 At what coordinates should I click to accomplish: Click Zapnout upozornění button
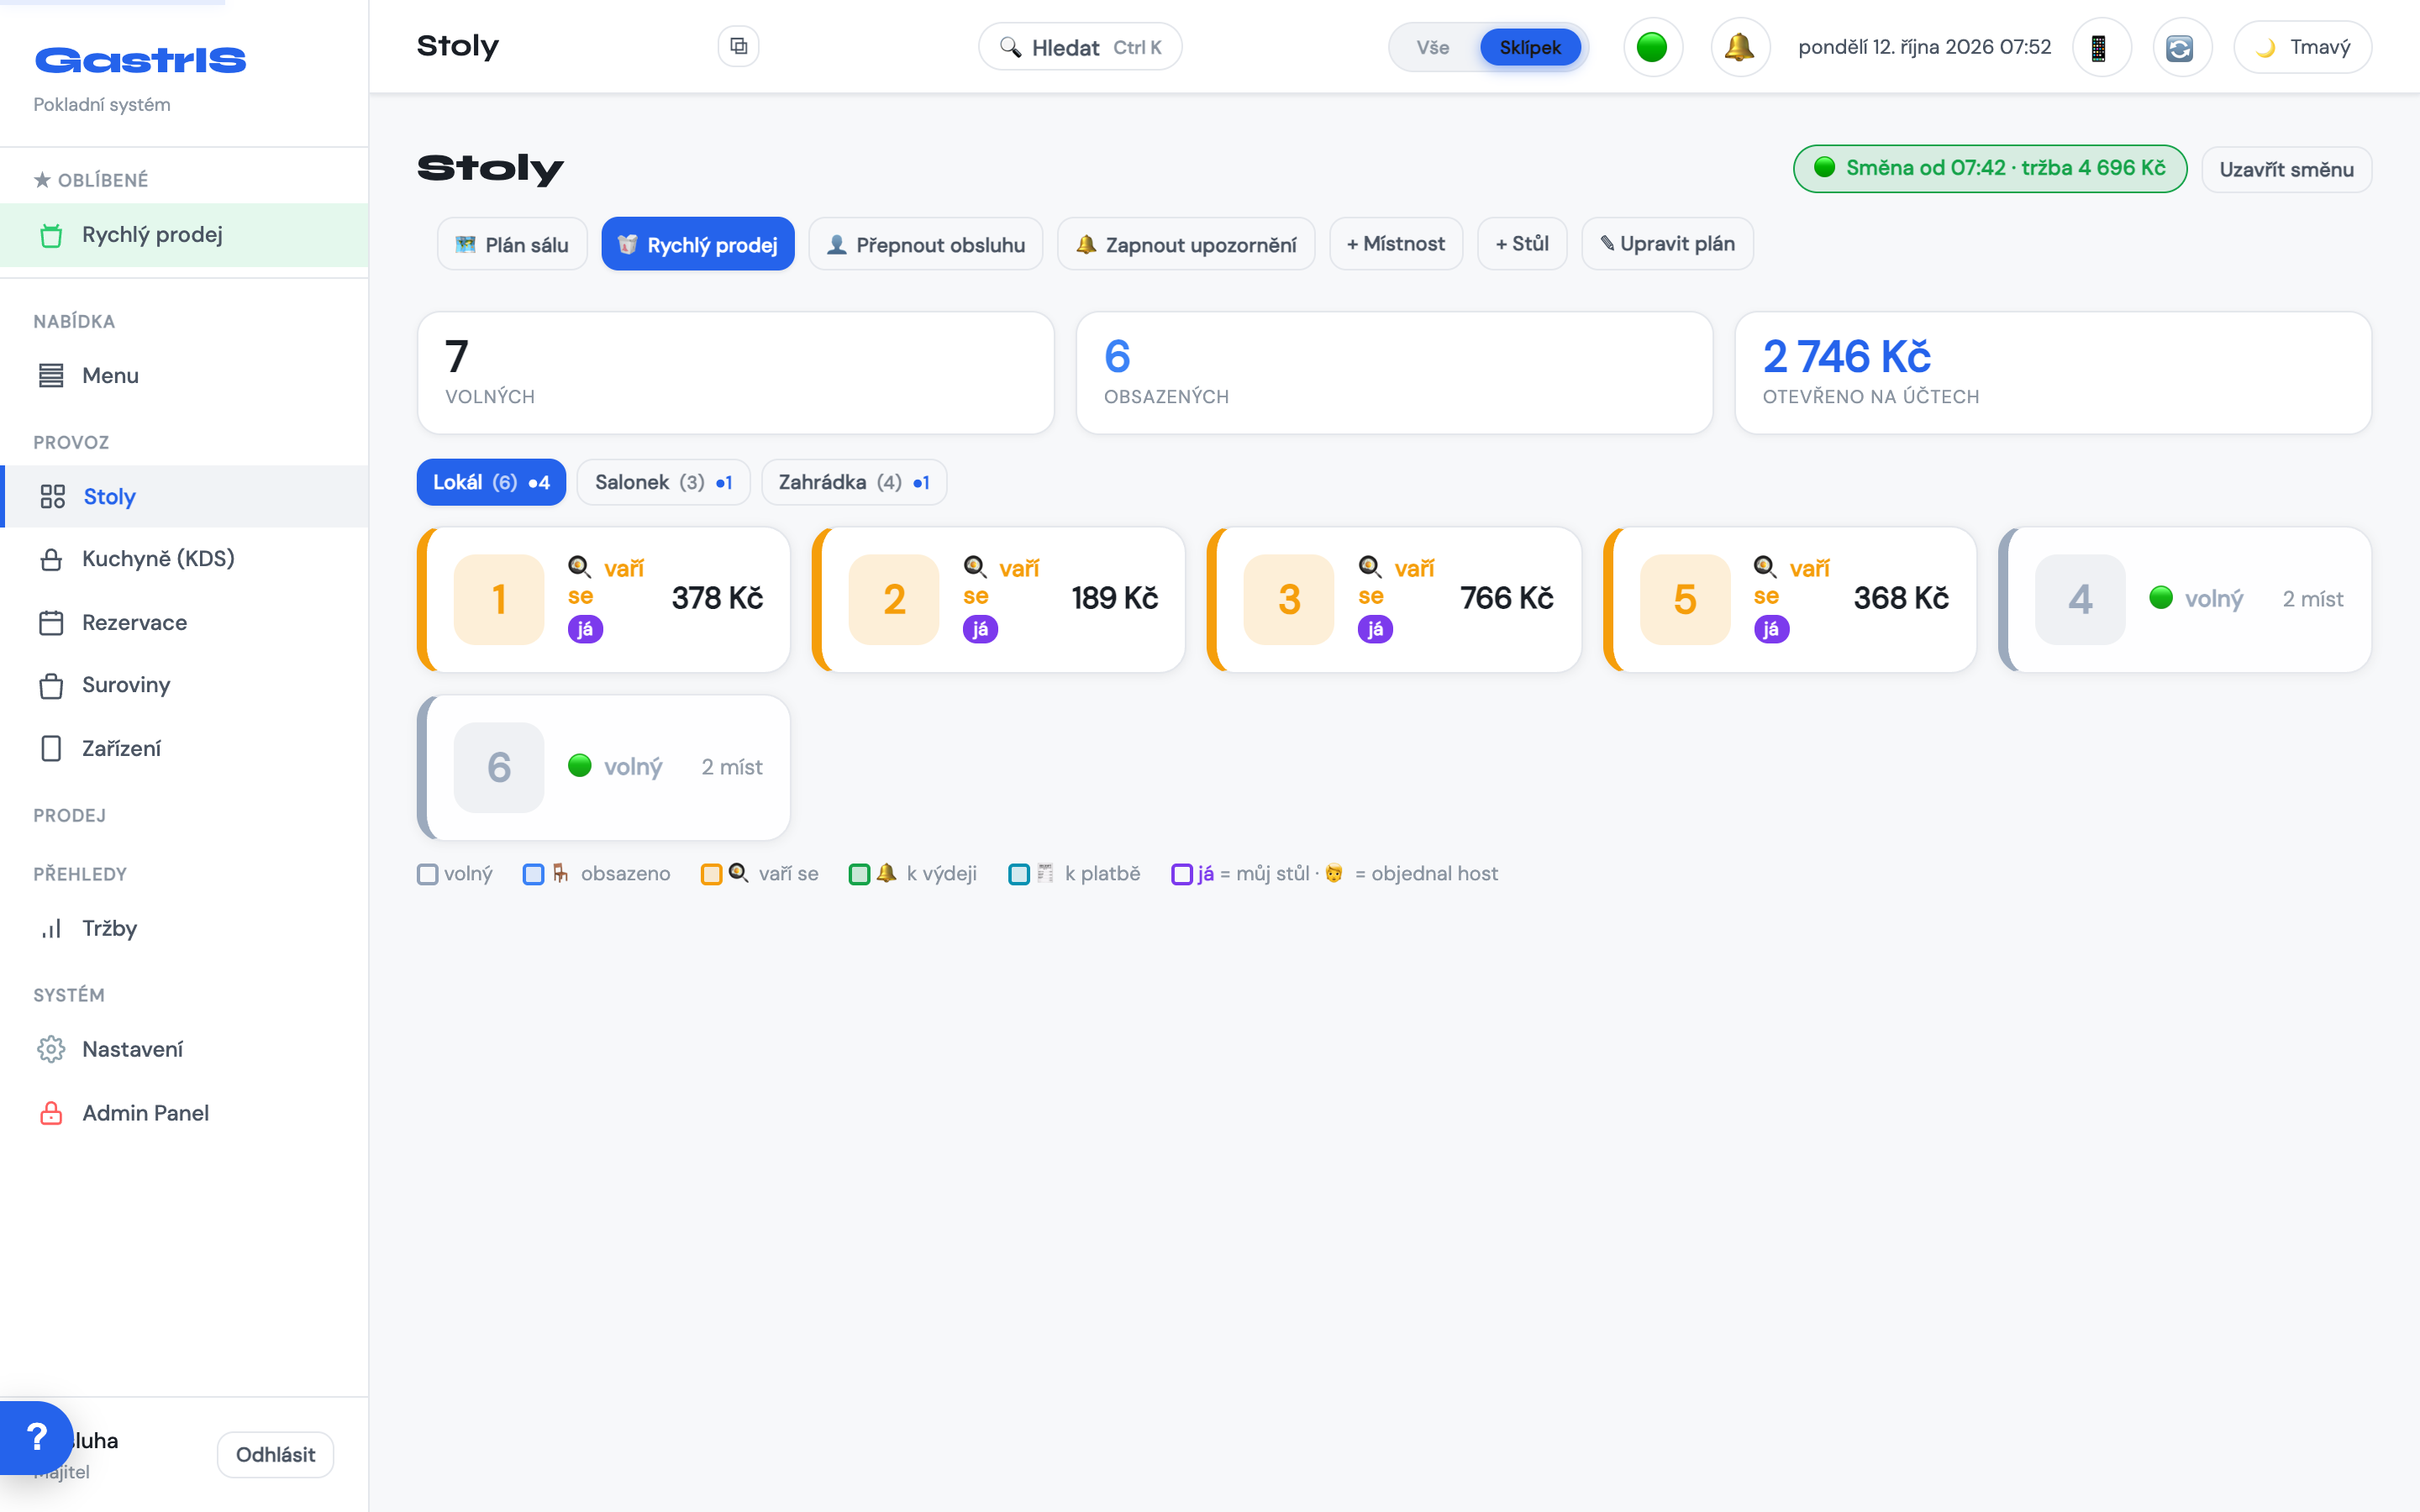click(x=1186, y=244)
